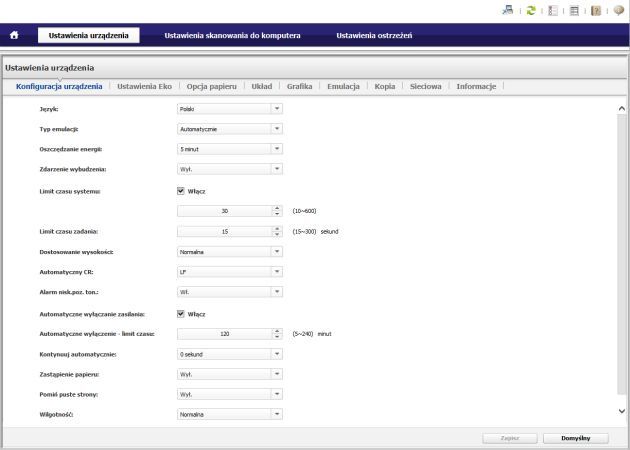Open the Wilgotność dropdown
The height and width of the screenshot is (450, 630).
click(230, 414)
